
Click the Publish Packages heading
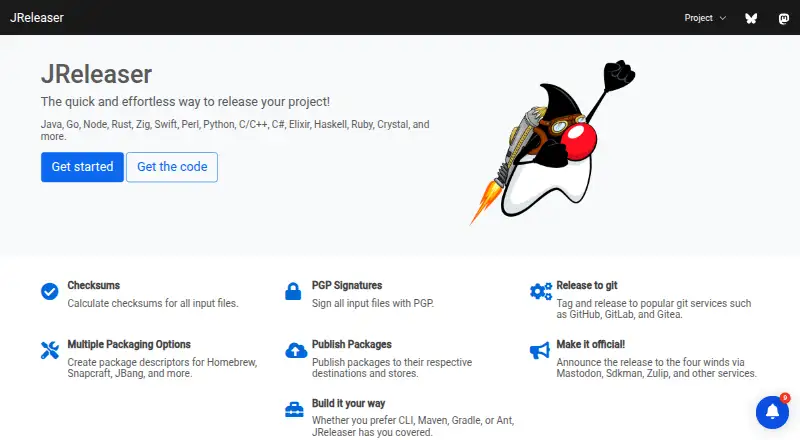pos(352,345)
